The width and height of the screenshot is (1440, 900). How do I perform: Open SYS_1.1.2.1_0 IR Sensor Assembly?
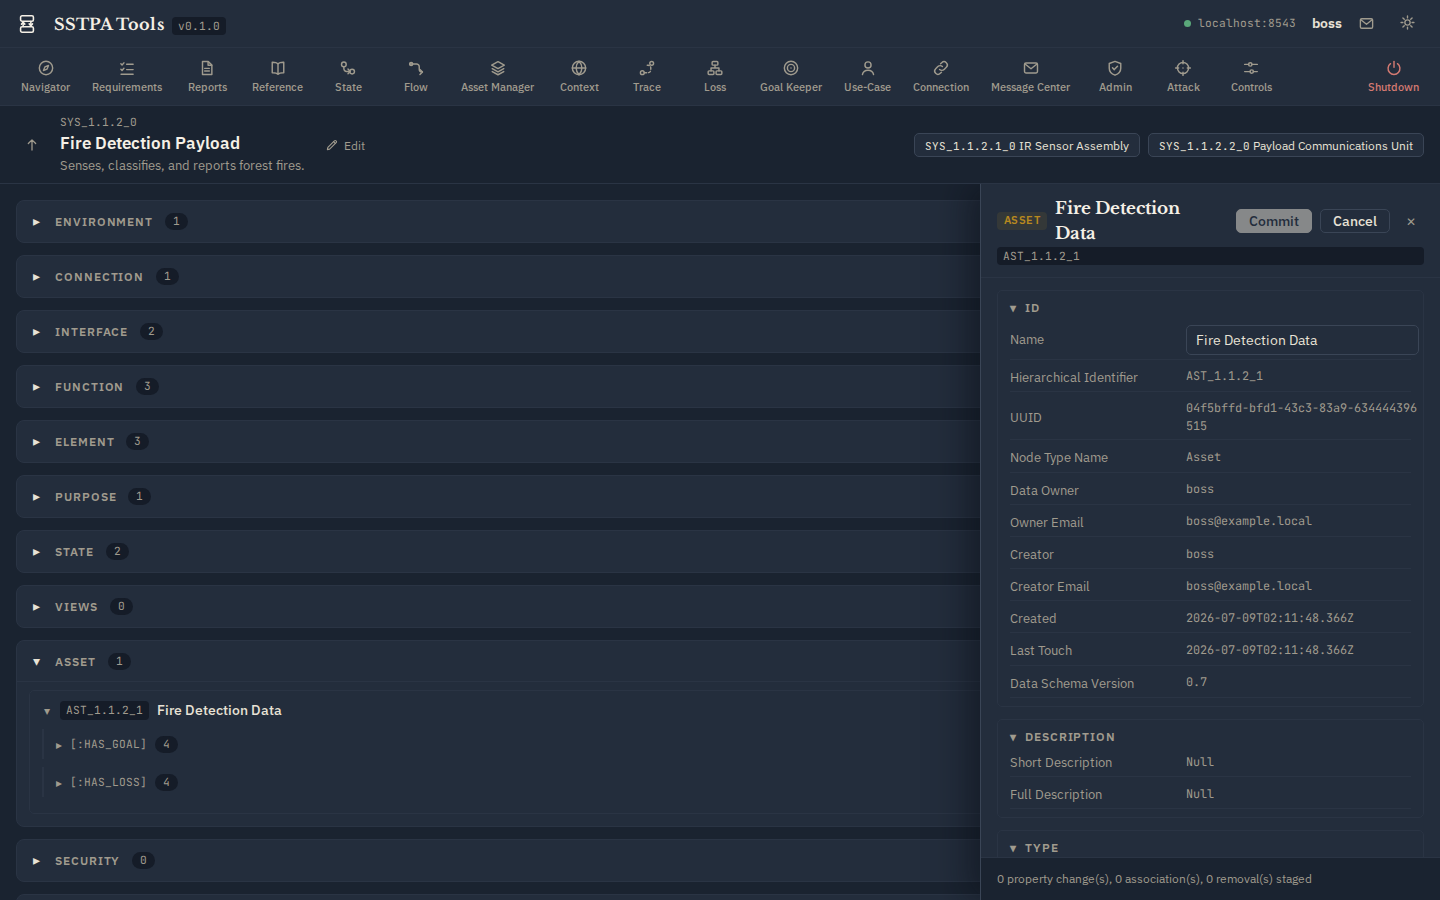(x=1027, y=146)
